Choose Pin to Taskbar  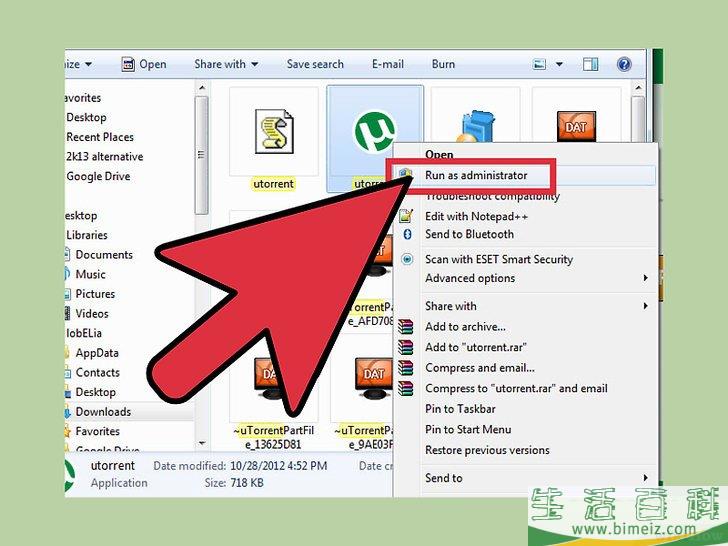(x=460, y=409)
